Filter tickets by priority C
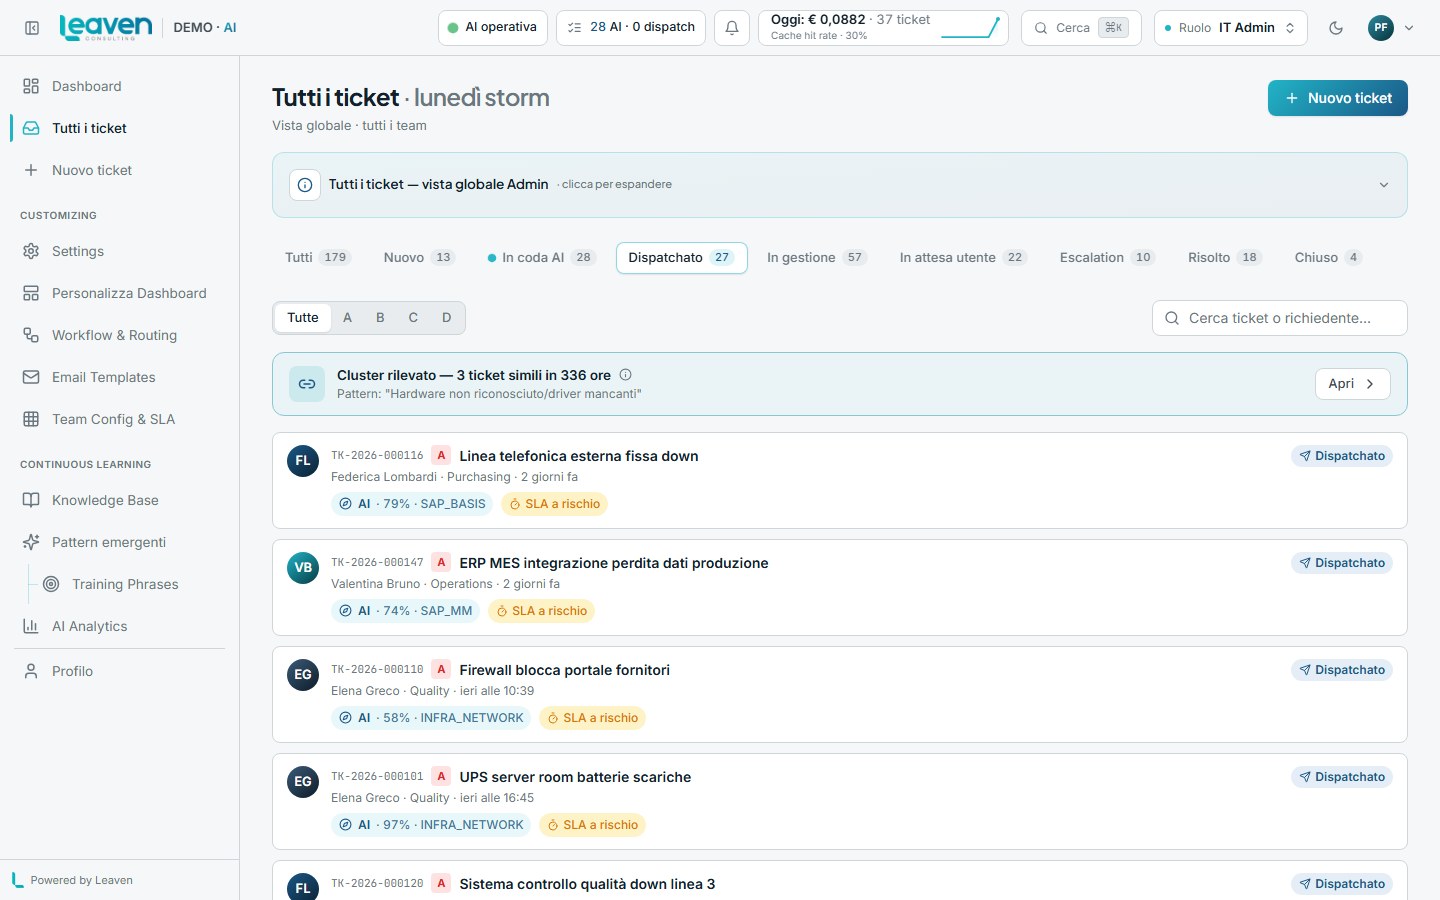The height and width of the screenshot is (900, 1440). pos(413,318)
